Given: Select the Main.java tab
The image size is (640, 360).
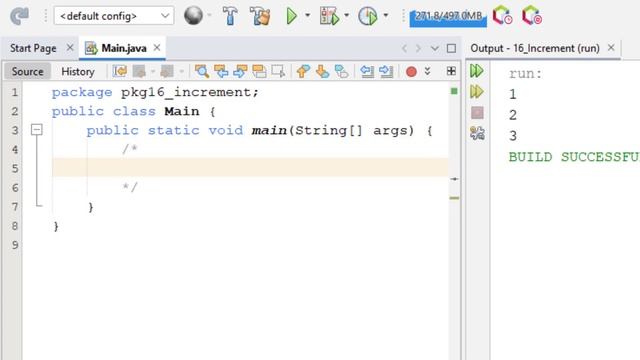Looking at the screenshot, I should coord(123,48).
